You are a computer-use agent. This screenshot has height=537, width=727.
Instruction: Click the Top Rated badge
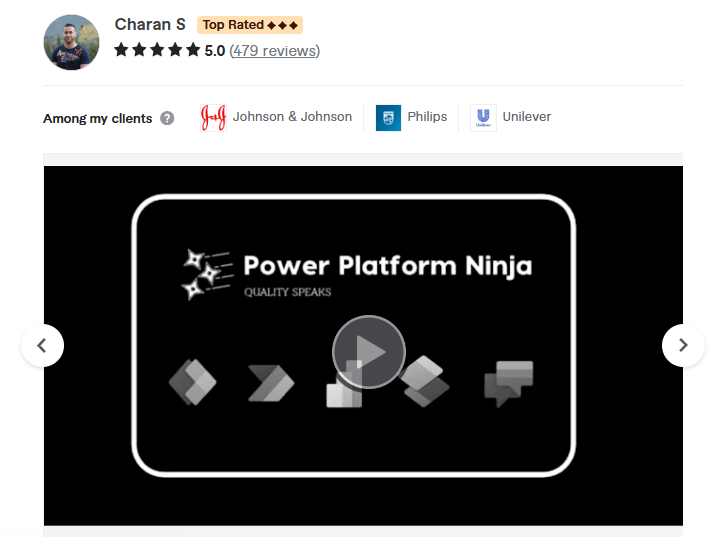[x=250, y=25]
